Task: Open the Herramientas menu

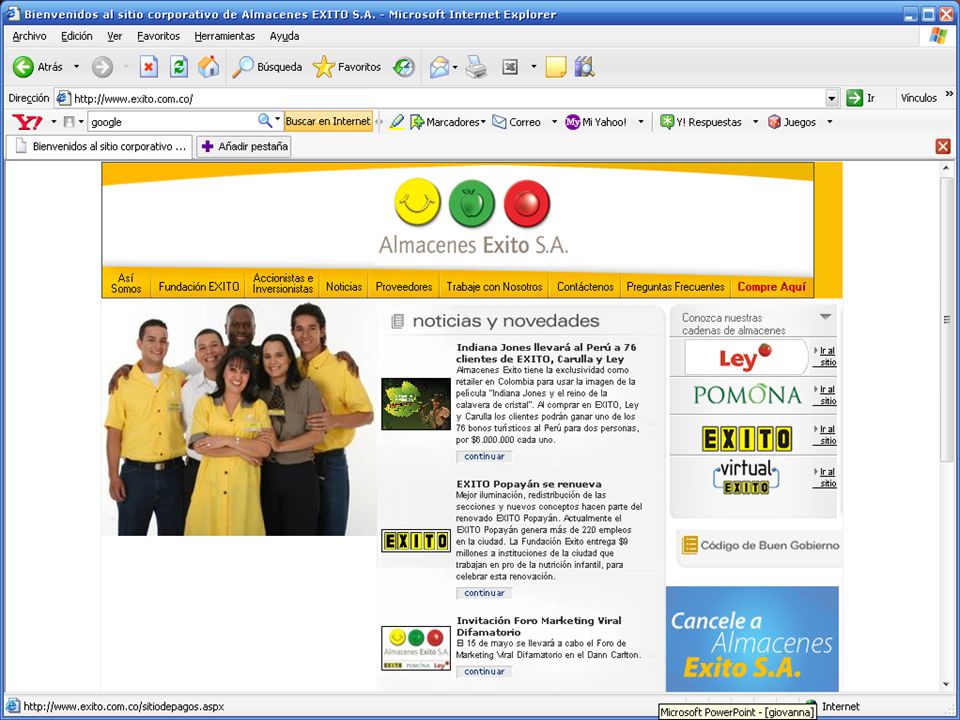Action: pos(225,36)
